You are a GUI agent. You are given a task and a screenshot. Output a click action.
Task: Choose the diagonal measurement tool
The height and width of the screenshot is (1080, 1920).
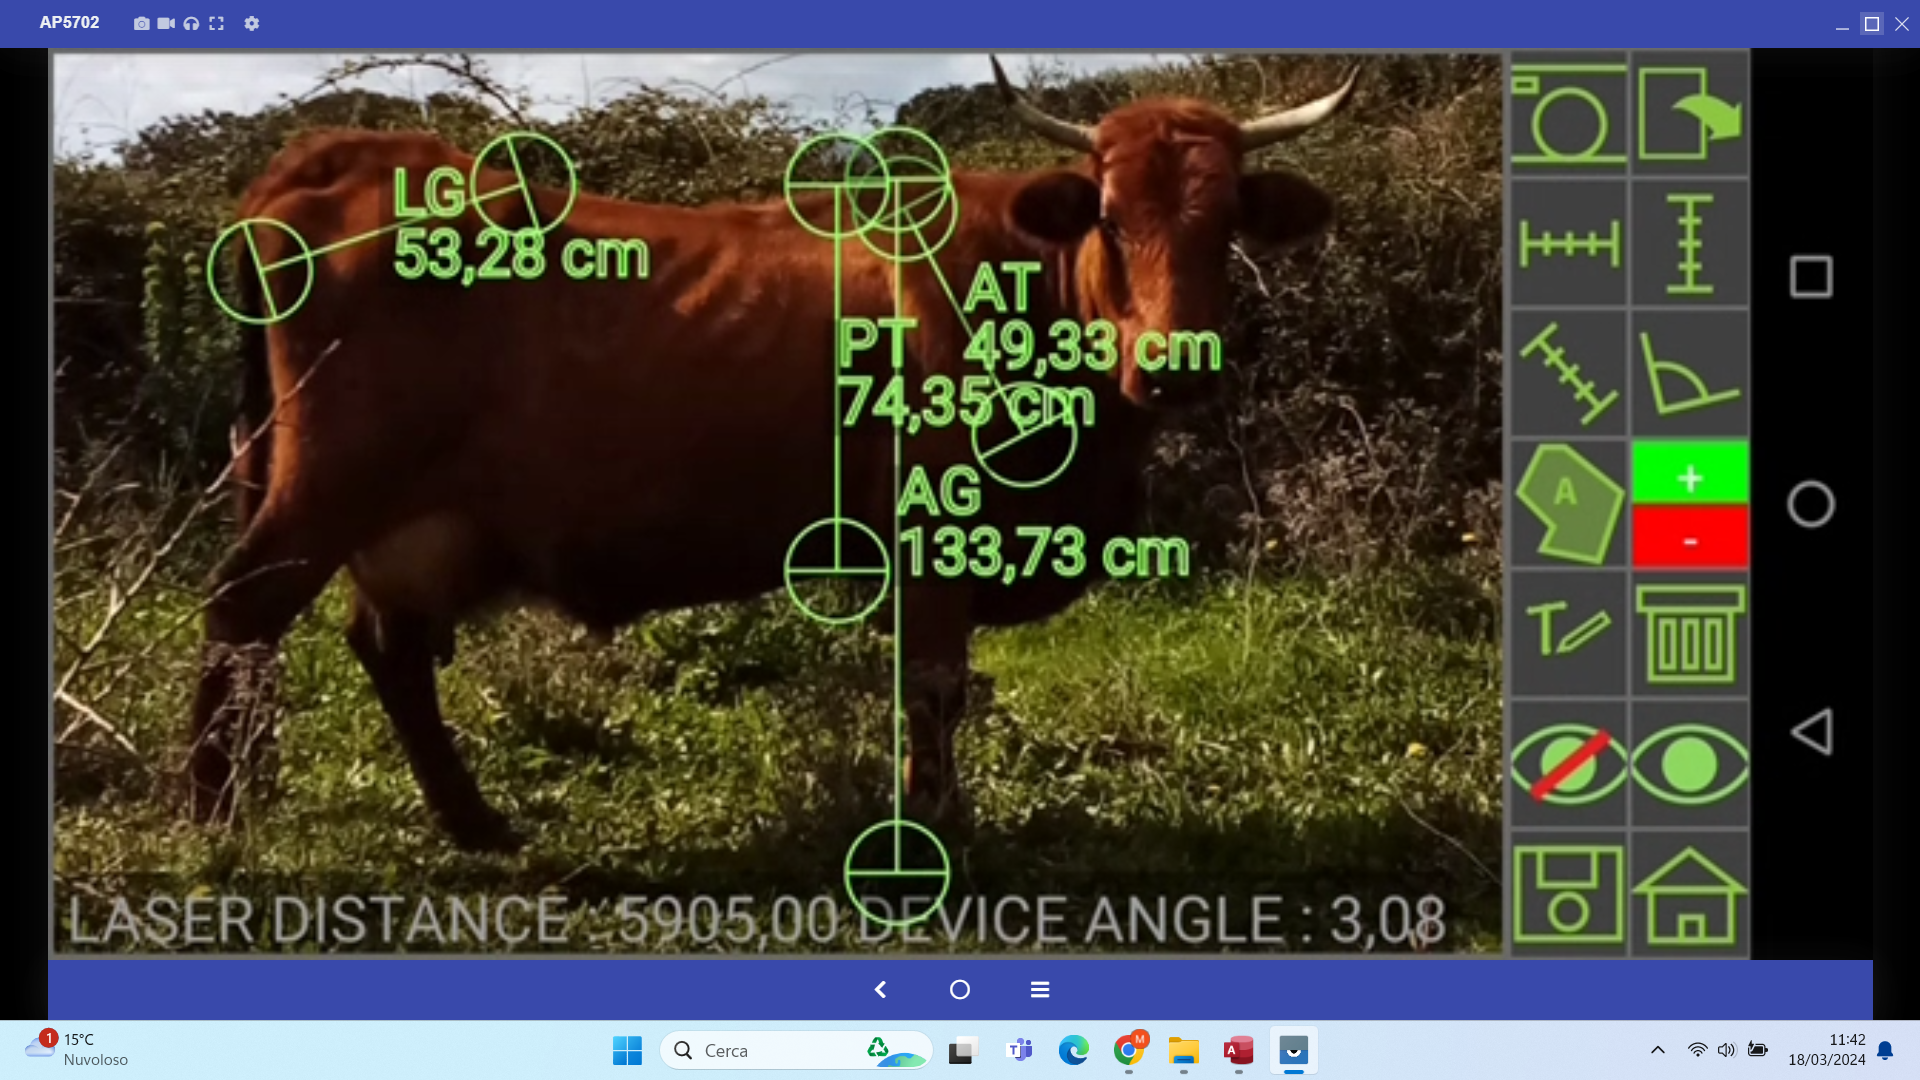[1568, 374]
